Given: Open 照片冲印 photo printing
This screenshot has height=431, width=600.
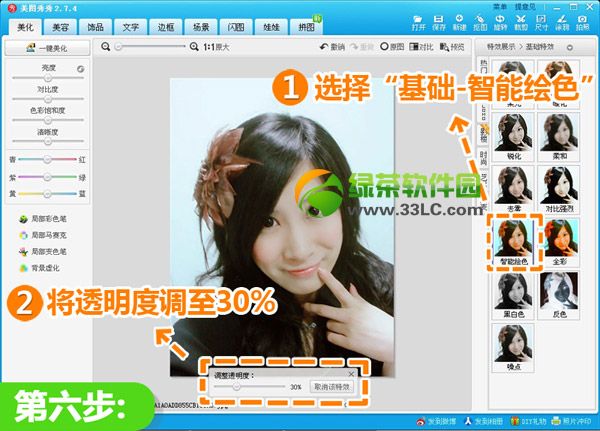Looking at the screenshot, I should point(571,421).
